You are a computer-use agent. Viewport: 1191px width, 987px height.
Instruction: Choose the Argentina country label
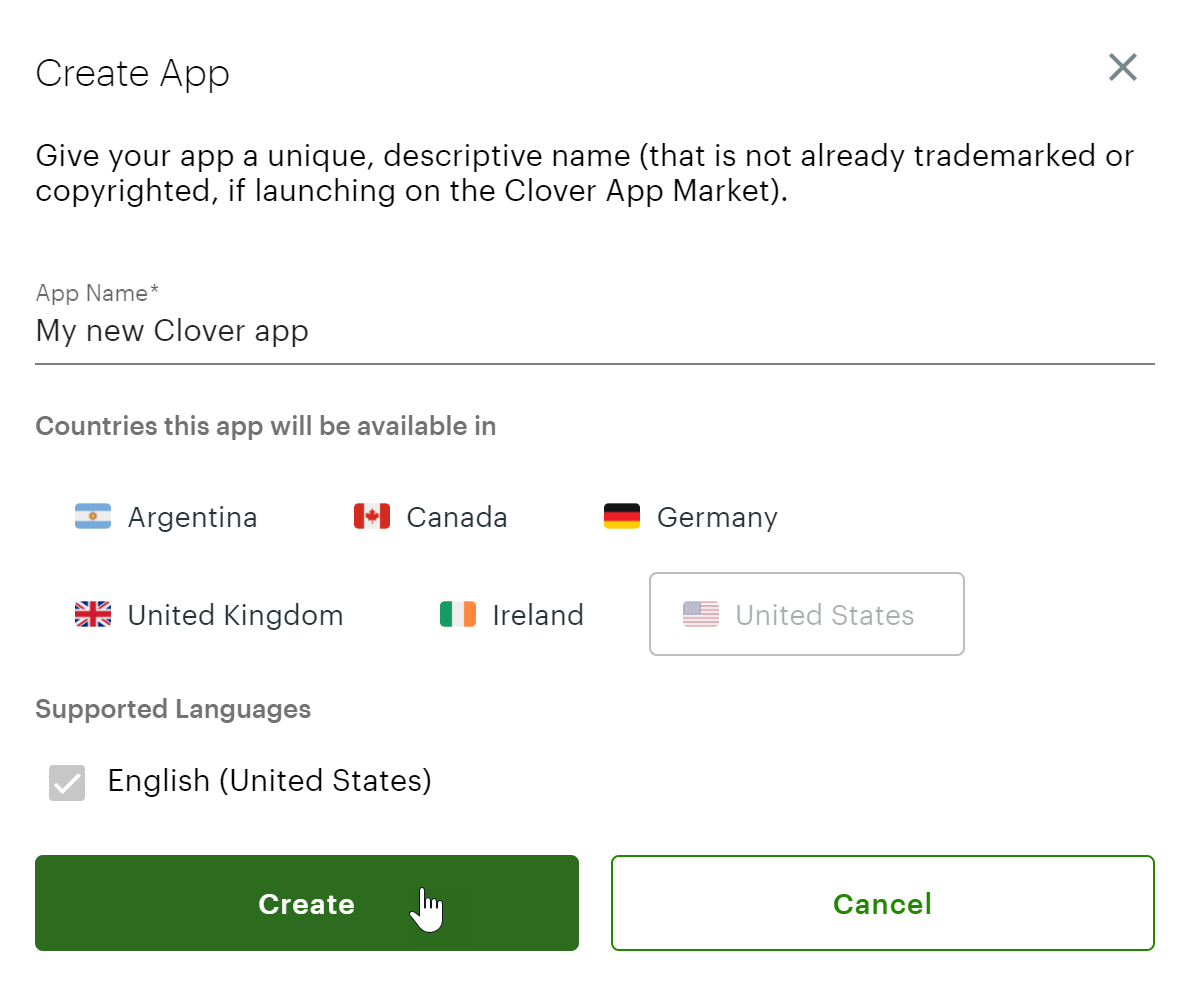(192, 517)
